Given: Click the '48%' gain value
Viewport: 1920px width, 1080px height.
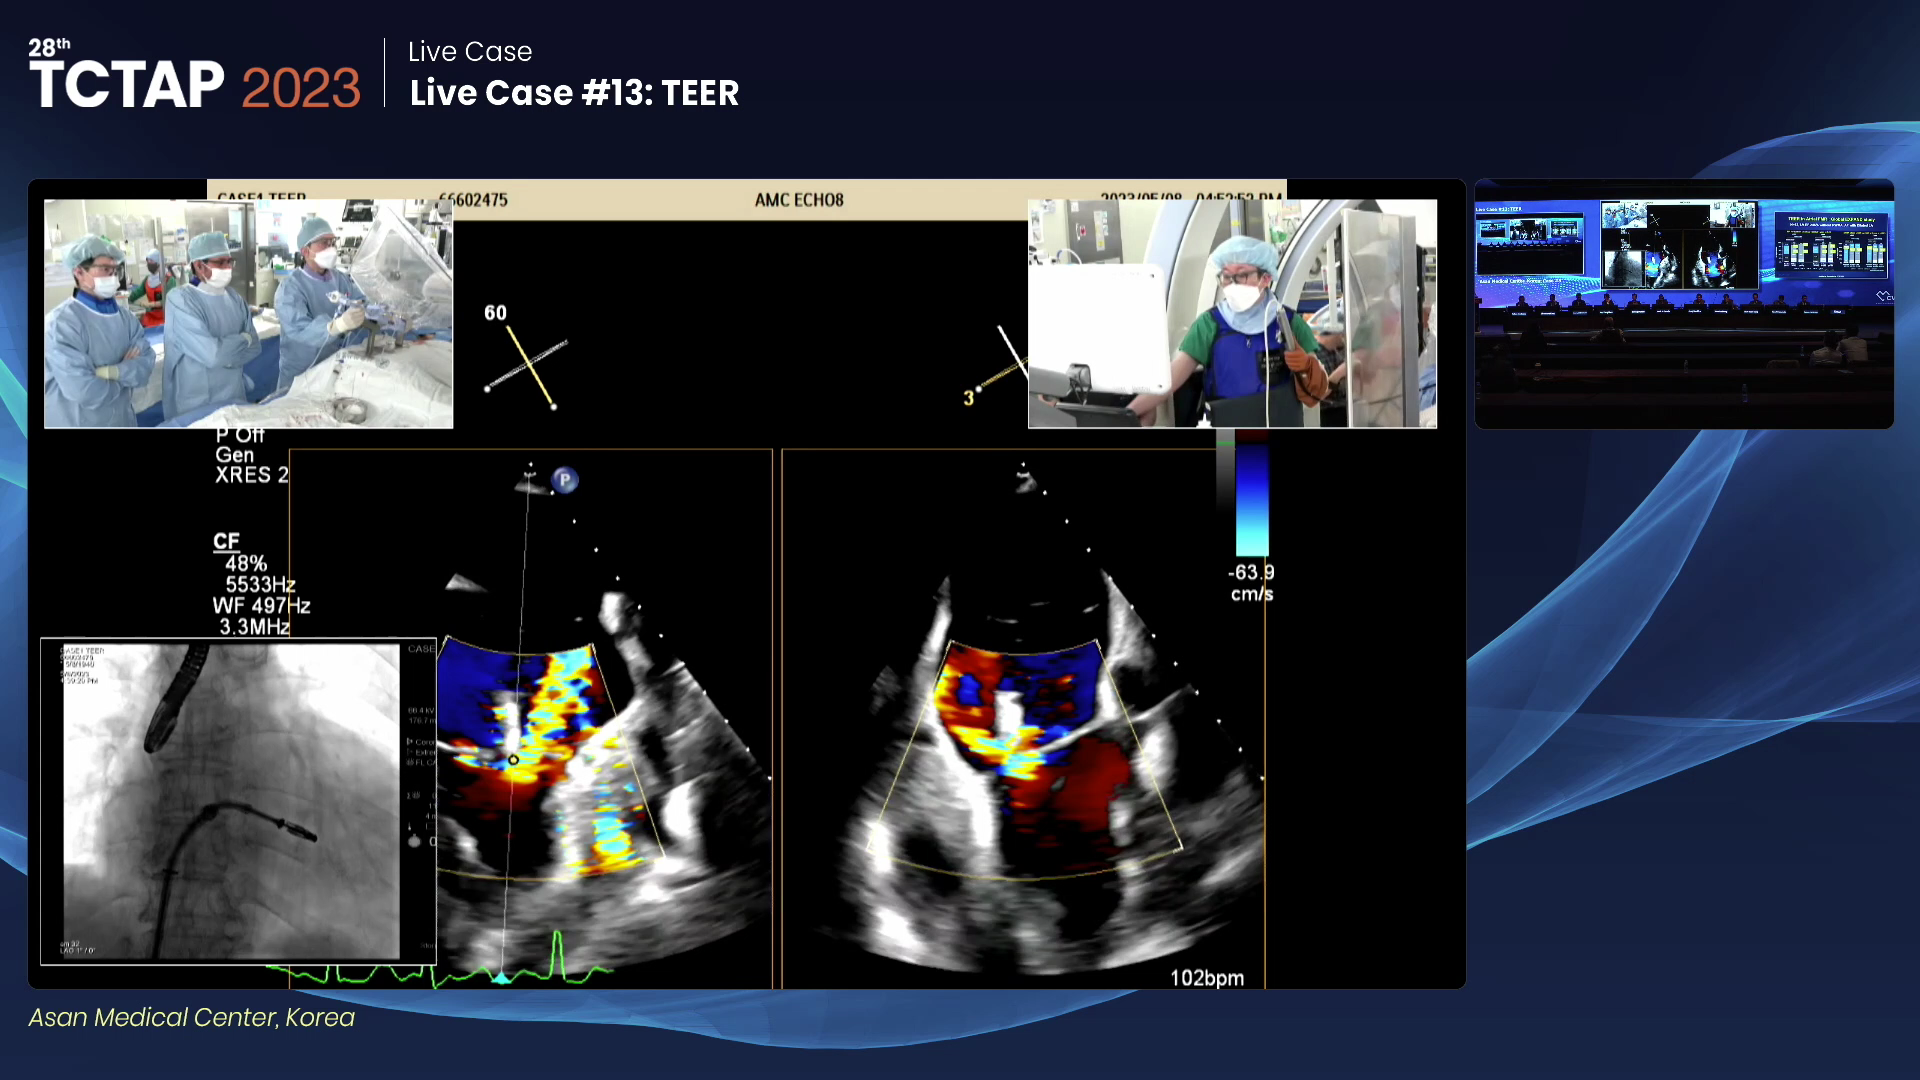Looking at the screenshot, I should click(246, 563).
